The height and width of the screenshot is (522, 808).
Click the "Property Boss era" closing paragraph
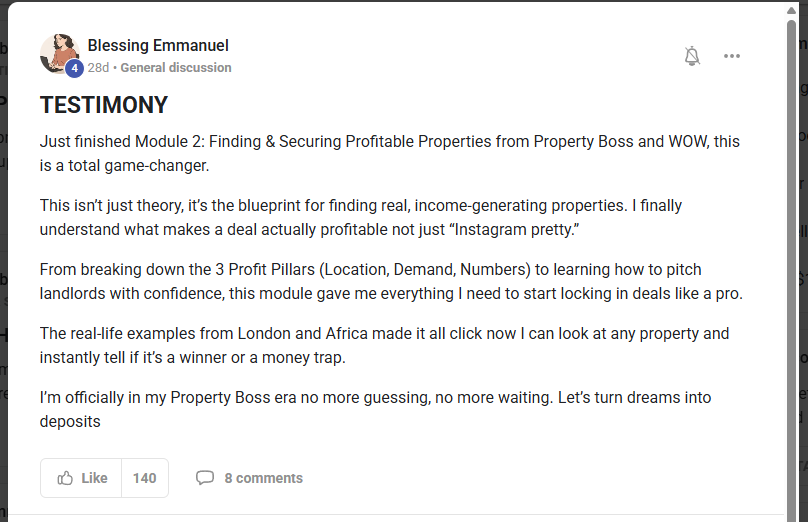coord(376,409)
